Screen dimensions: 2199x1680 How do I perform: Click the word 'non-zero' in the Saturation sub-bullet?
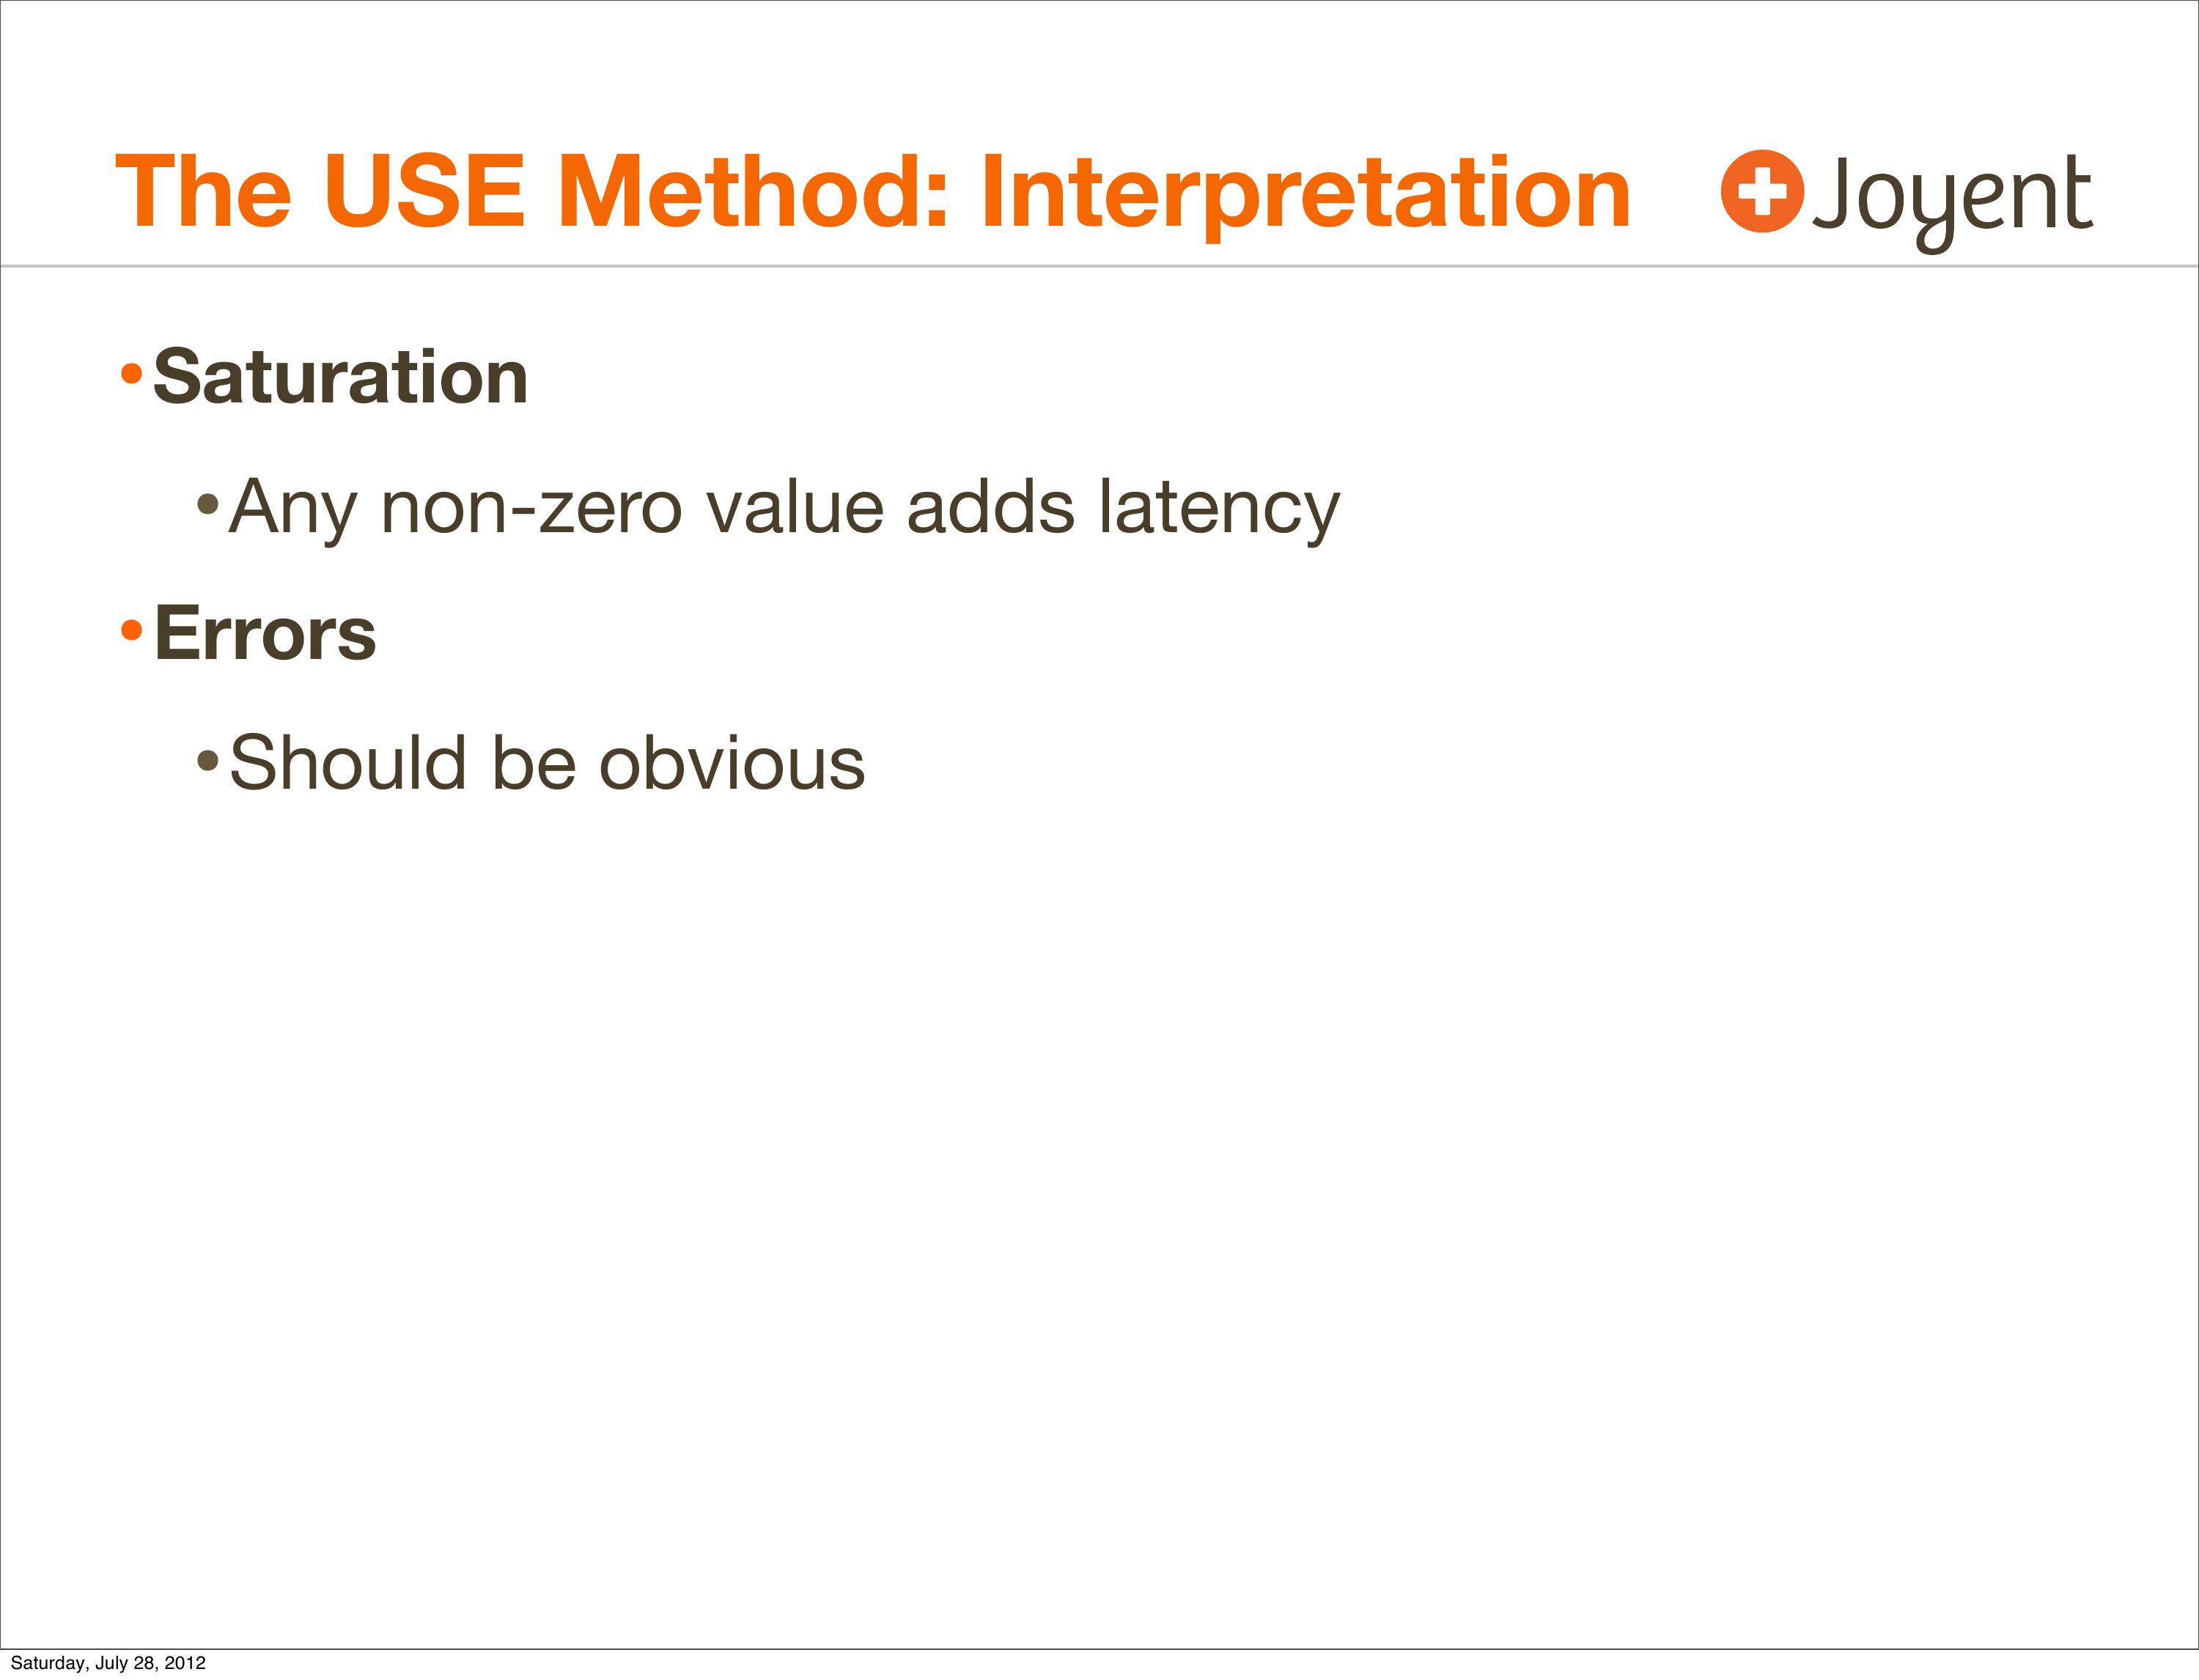(x=531, y=508)
